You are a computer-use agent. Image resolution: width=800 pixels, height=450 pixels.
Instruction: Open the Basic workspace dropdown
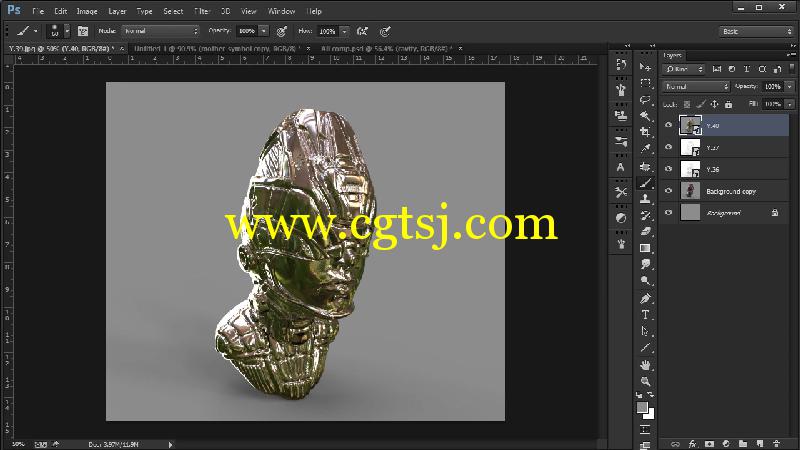tap(756, 32)
